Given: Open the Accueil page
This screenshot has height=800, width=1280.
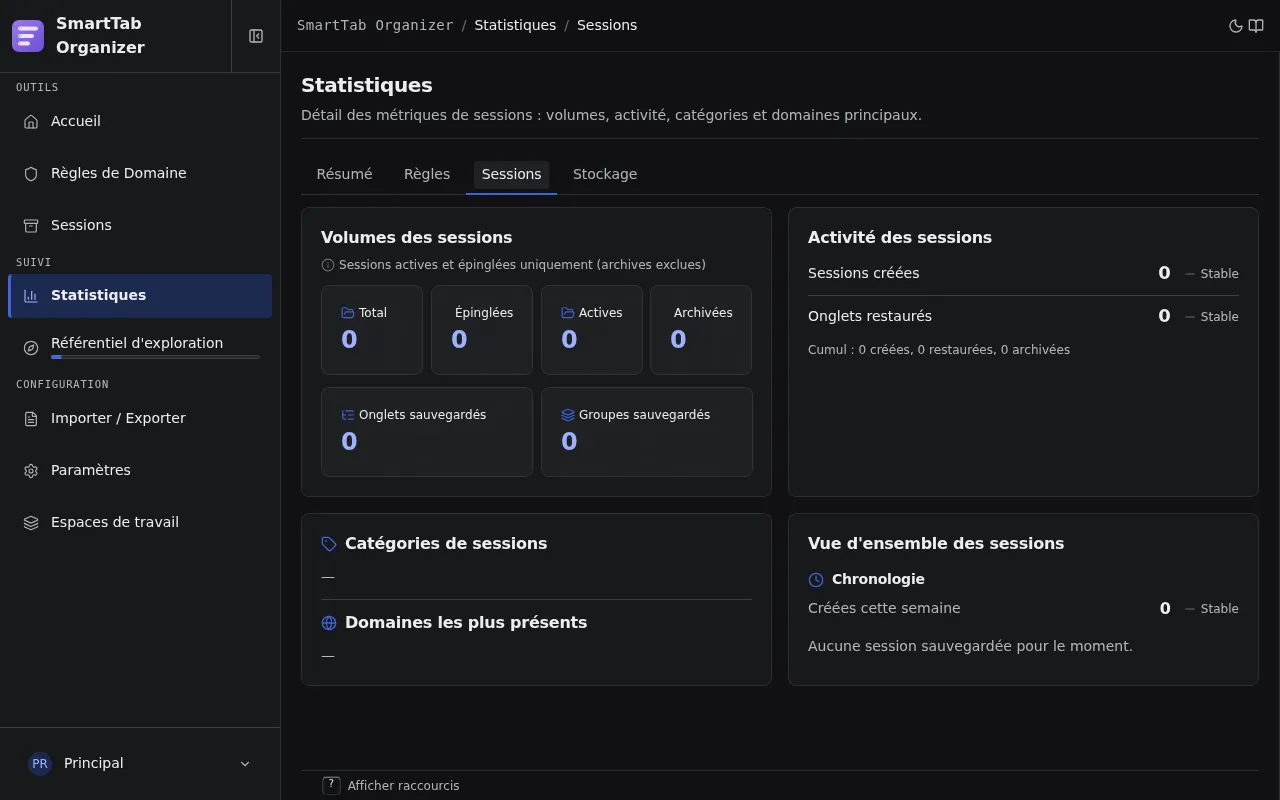Looking at the screenshot, I should (x=140, y=121).
